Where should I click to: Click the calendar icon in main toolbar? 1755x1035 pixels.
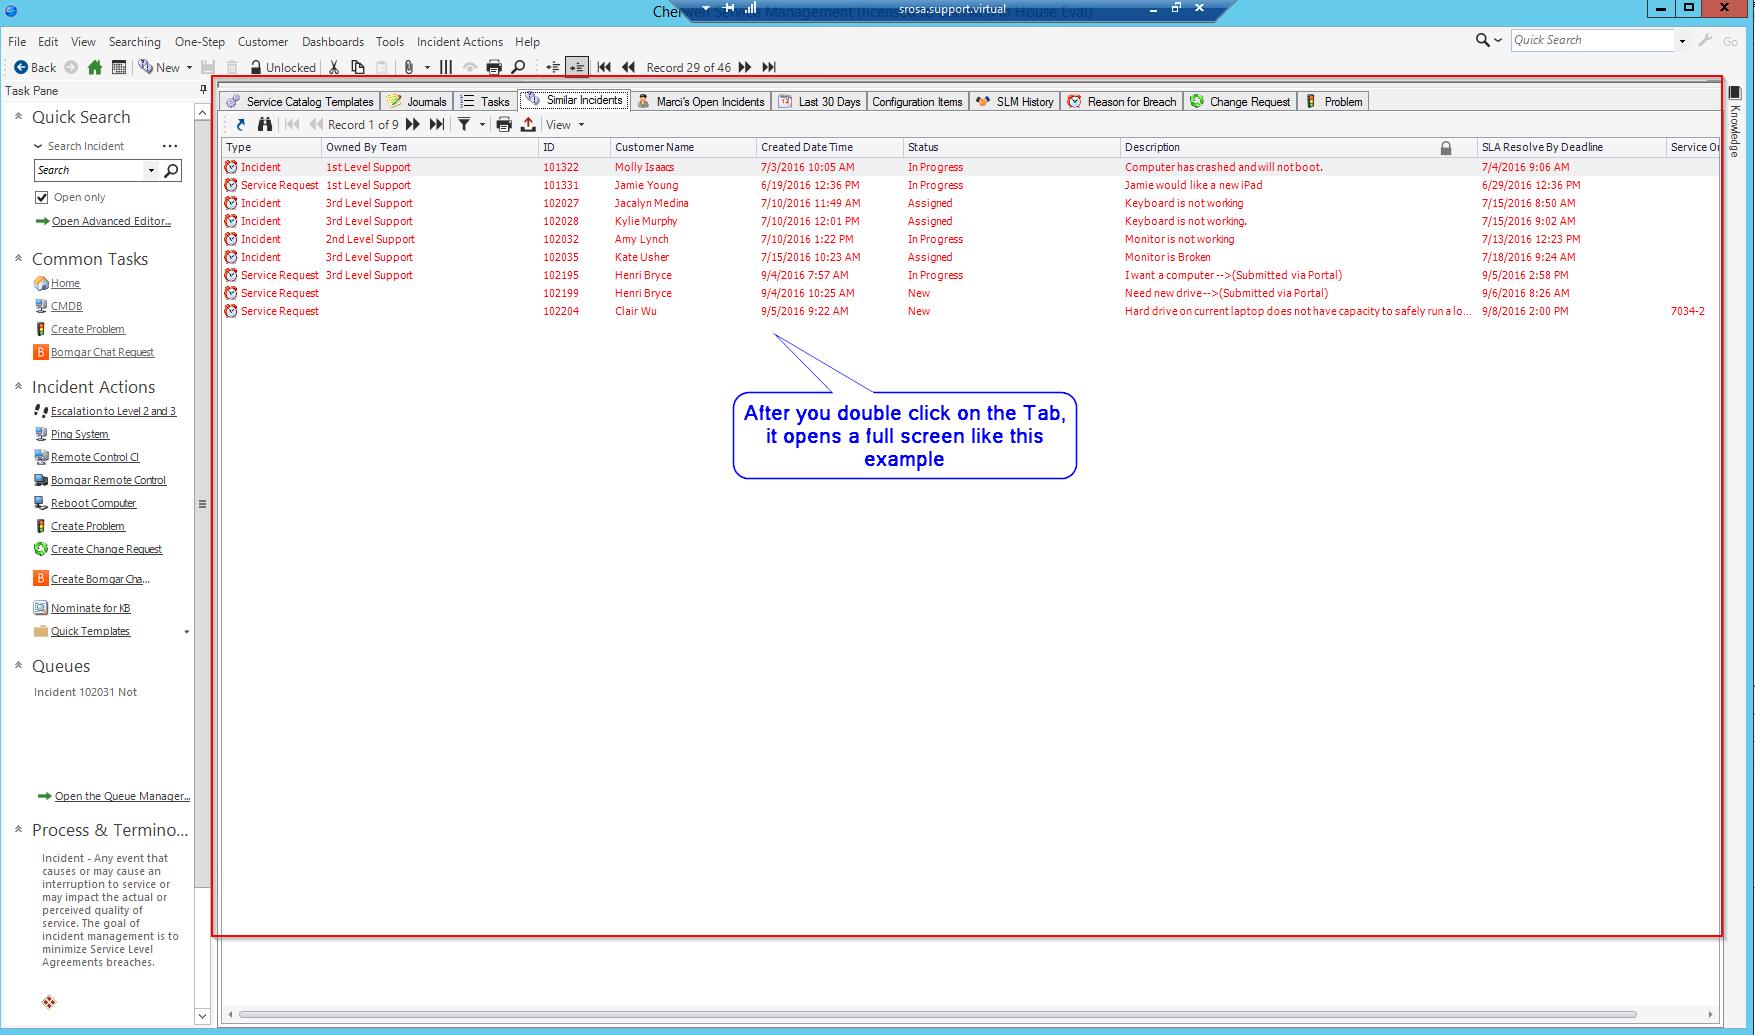click(119, 67)
